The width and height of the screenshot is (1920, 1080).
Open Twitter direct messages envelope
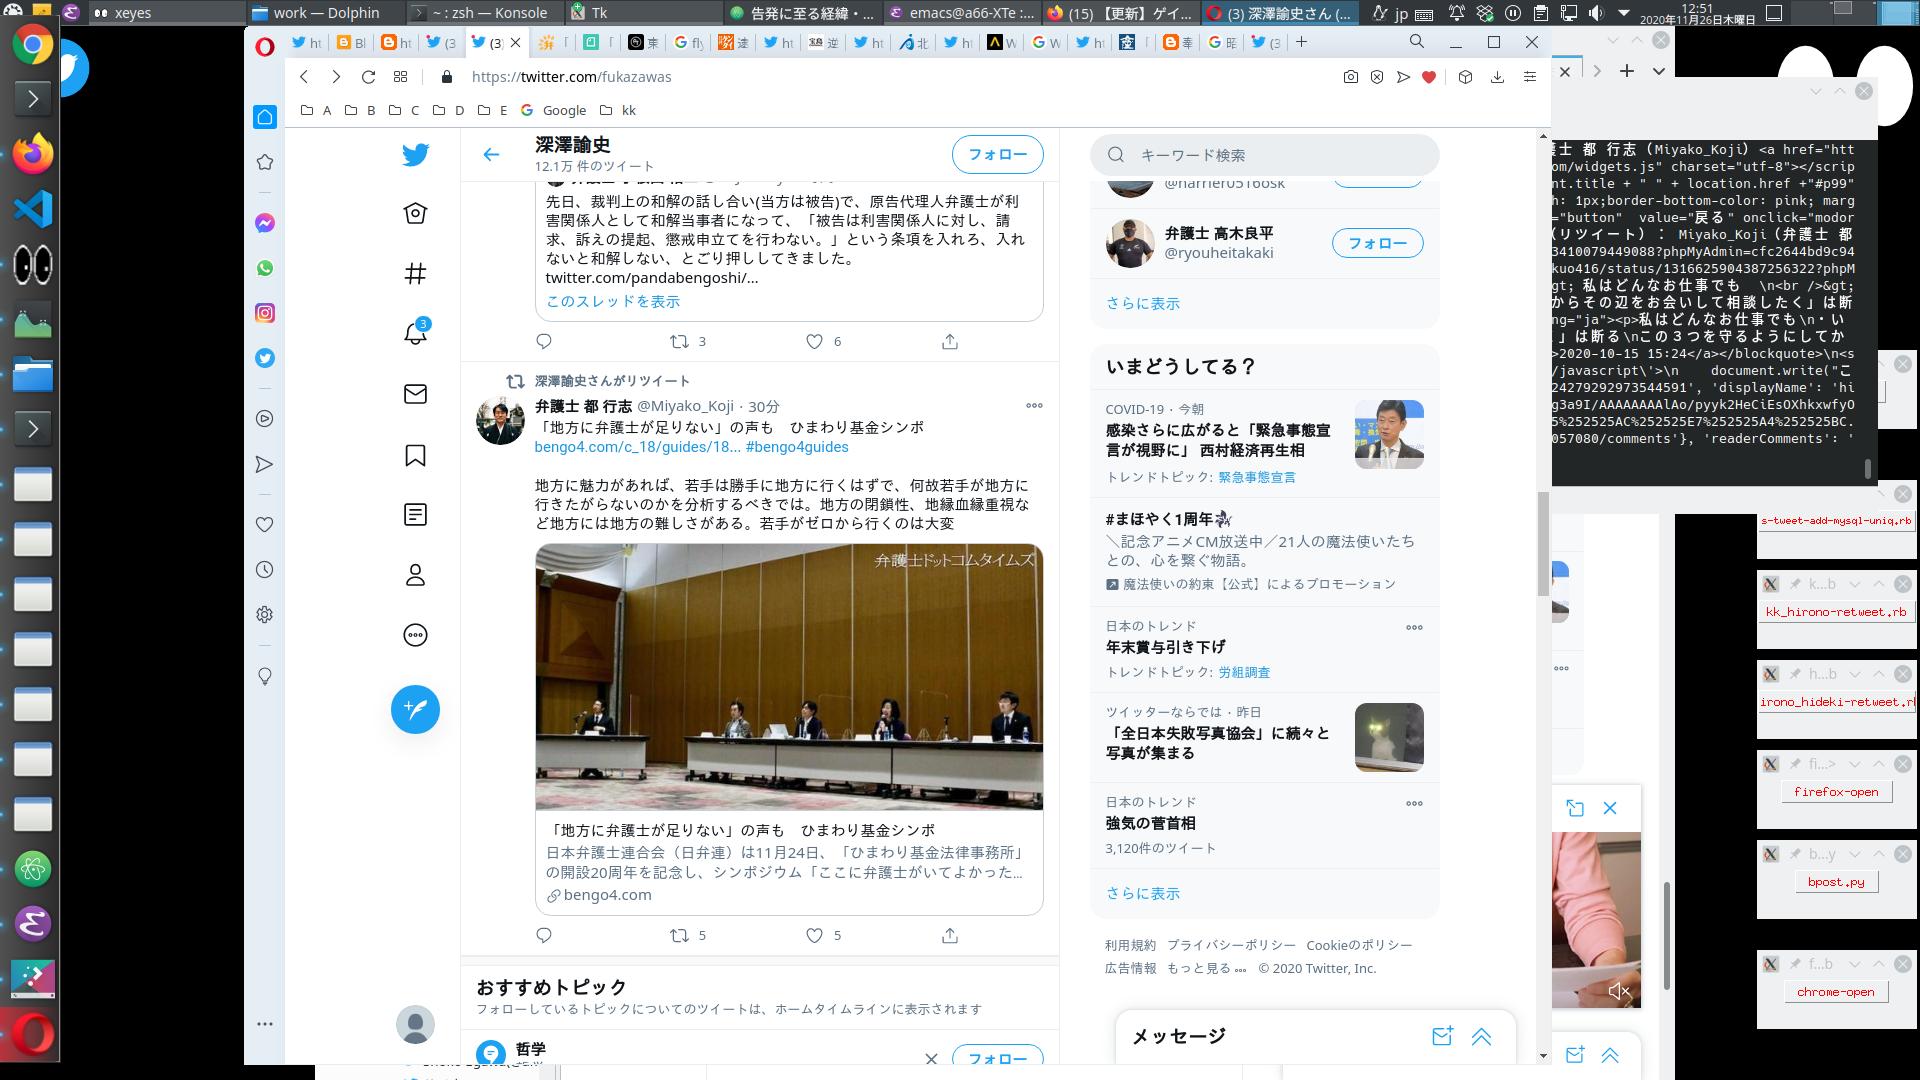pyautogui.click(x=415, y=394)
